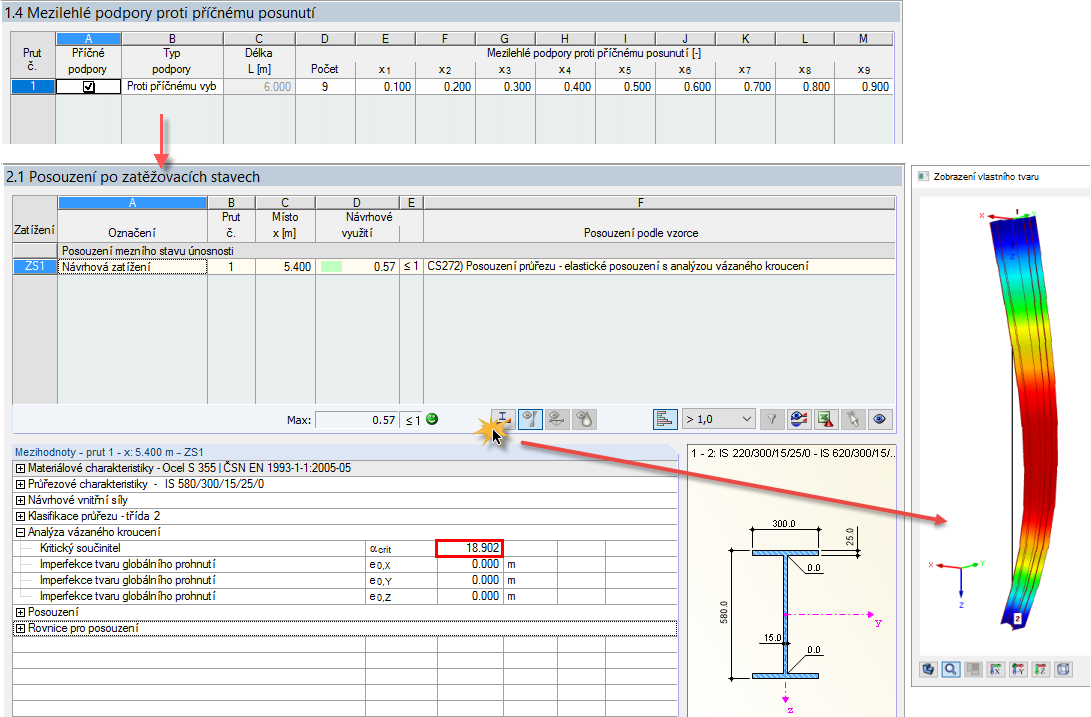Click the green smiley status icon
Image resolution: width=1091 pixels, height=717 pixels.
[x=432, y=419]
